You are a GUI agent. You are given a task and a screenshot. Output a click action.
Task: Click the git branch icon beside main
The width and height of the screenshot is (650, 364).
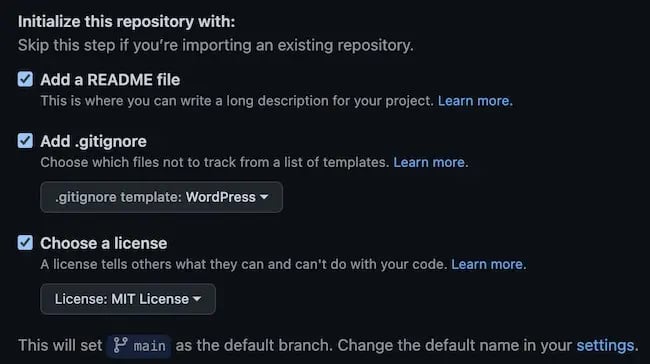pyautogui.click(x=120, y=345)
